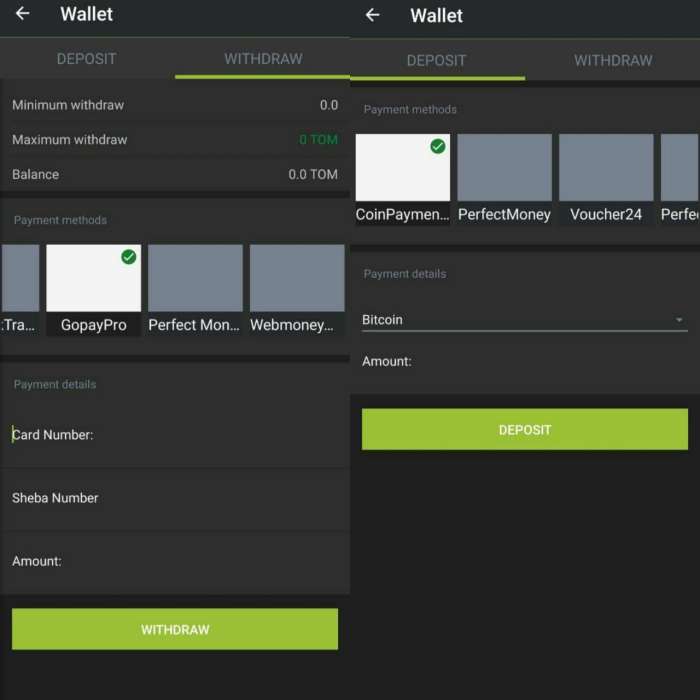Click the green checkmark on the GopayPro tile
700x700 pixels.
(128, 257)
